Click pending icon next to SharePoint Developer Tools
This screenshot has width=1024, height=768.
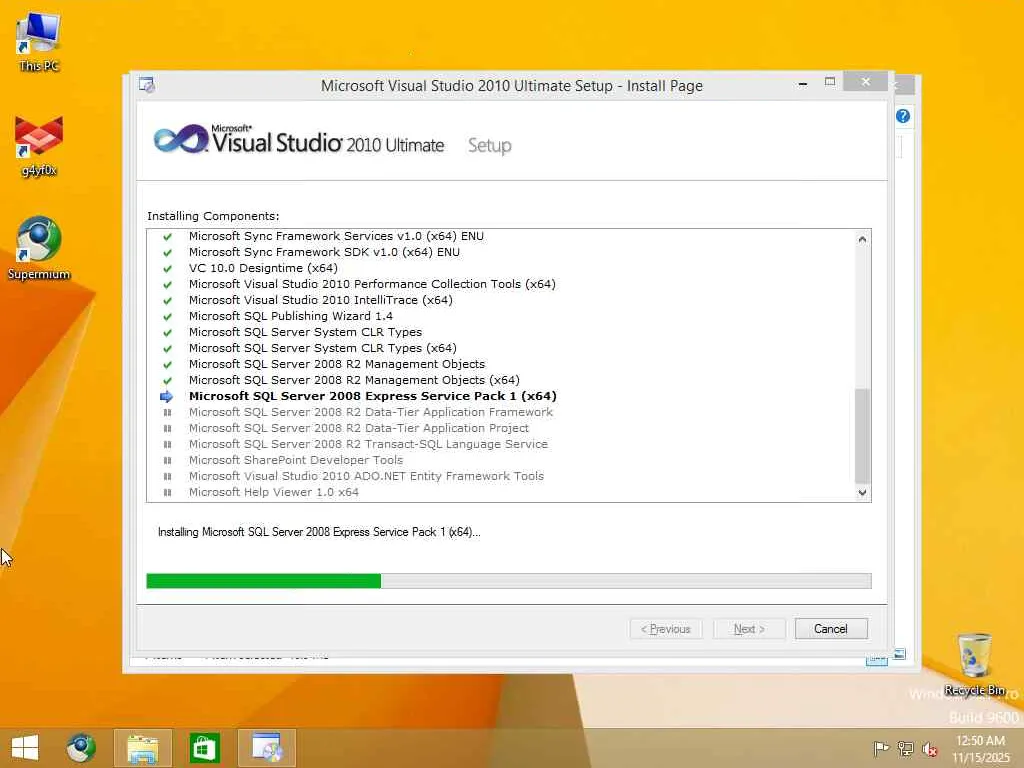pyautogui.click(x=167, y=460)
